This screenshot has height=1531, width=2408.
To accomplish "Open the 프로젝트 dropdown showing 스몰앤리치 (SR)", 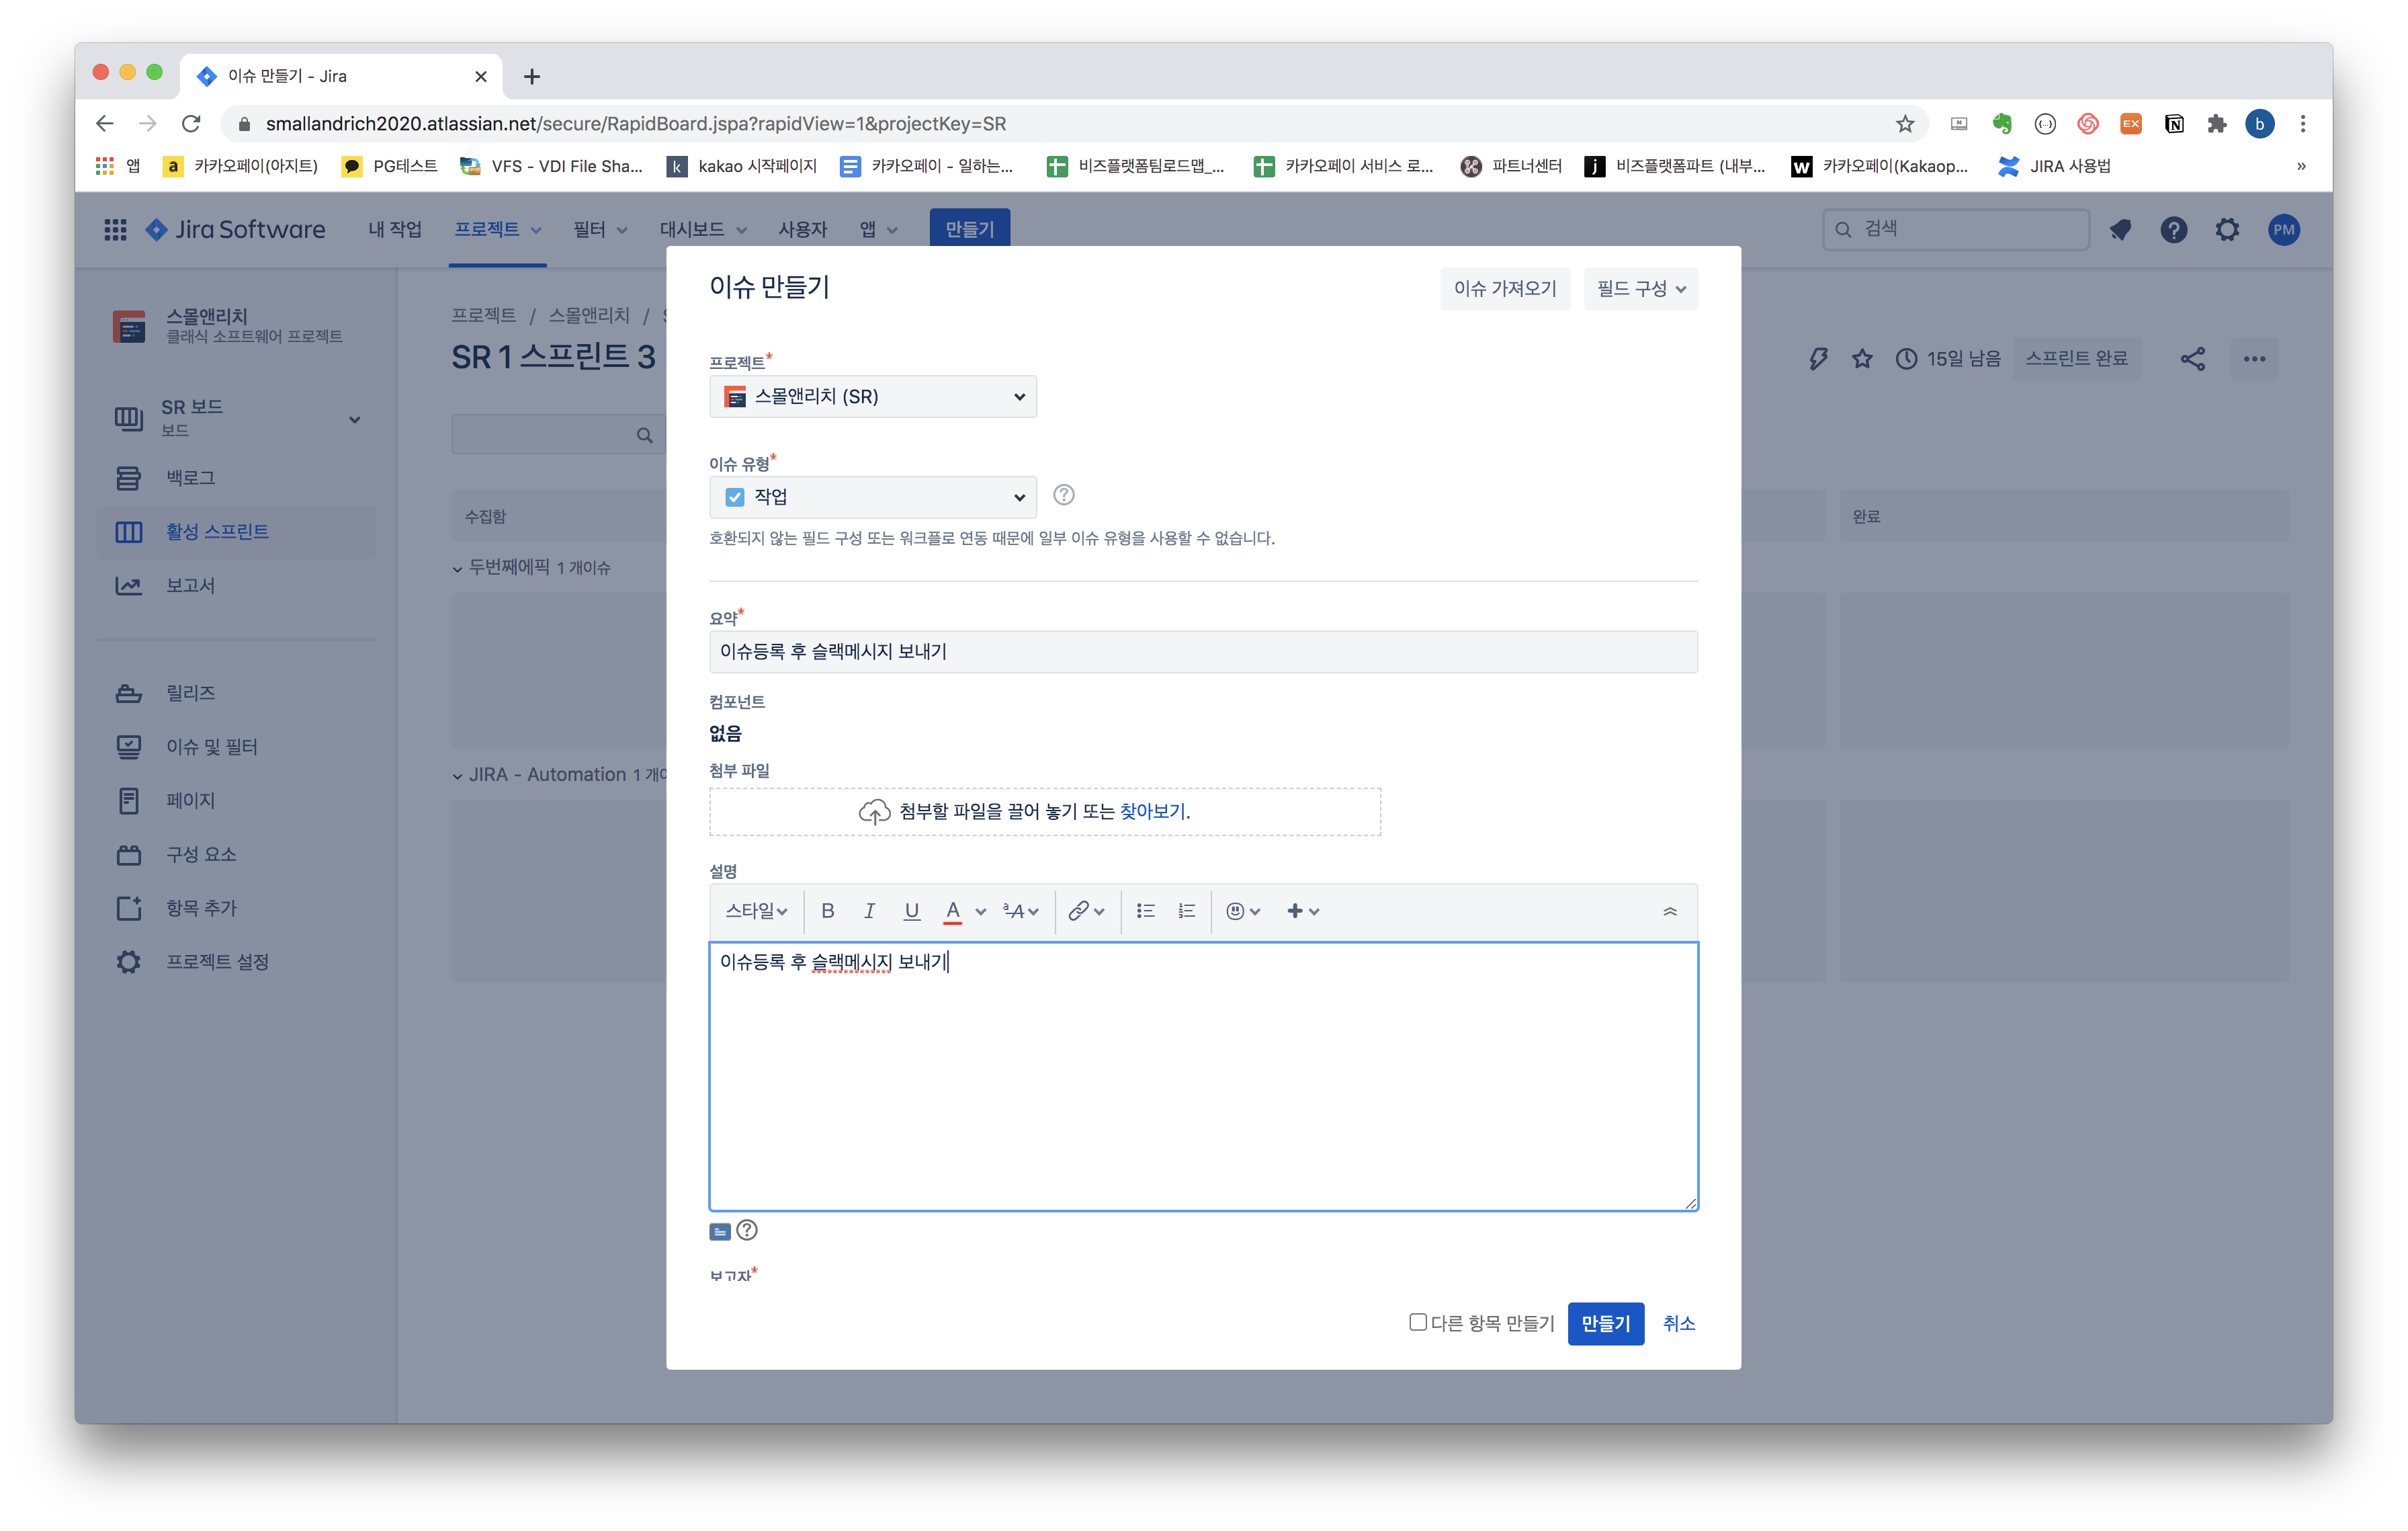I will click(872, 397).
